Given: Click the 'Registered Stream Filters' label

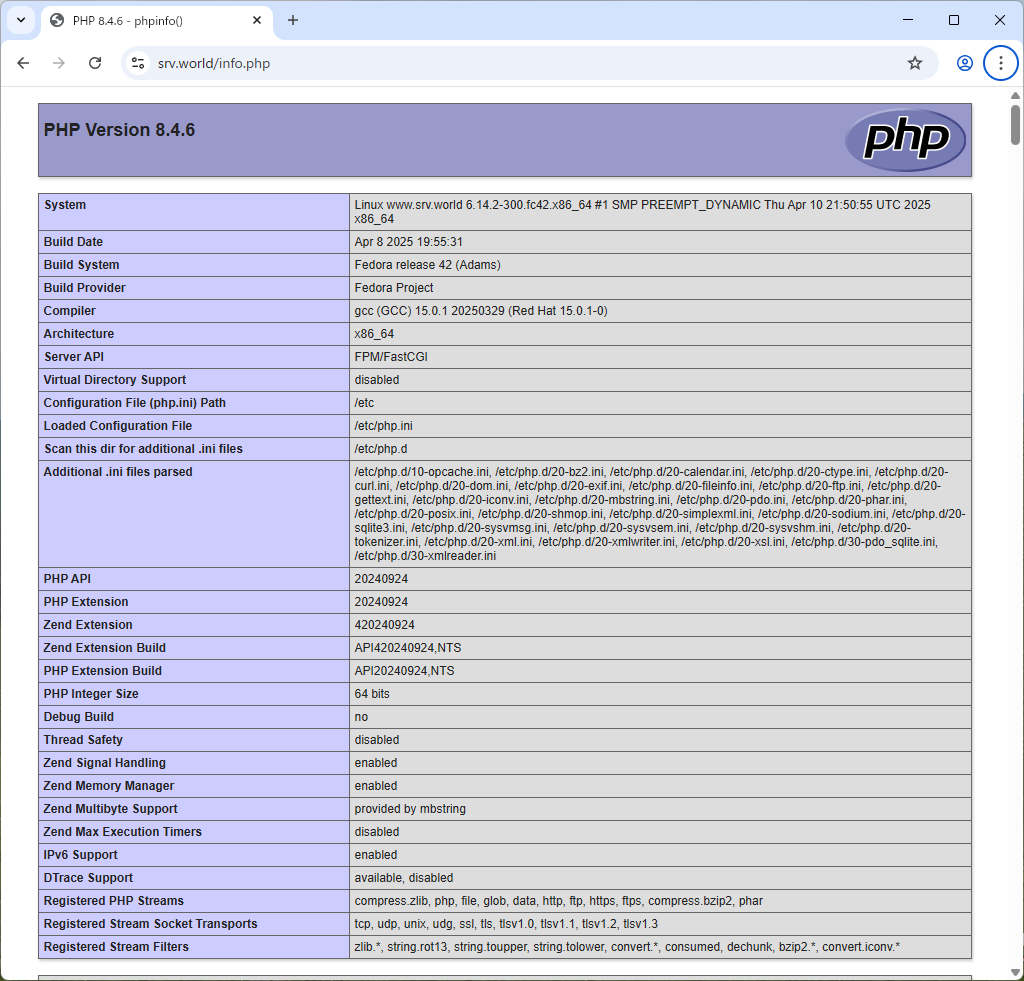Looking at the screenshot, I should [x=116, y=946].
